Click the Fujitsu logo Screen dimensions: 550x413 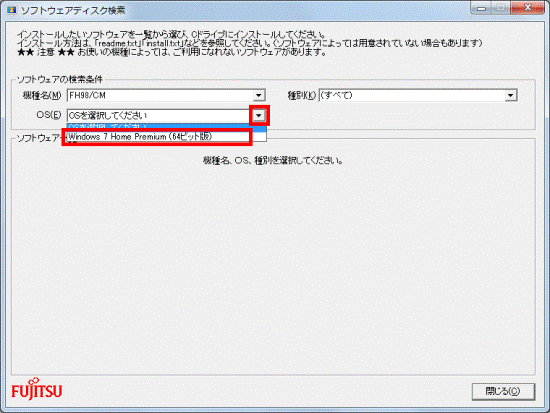click(36, 389)
